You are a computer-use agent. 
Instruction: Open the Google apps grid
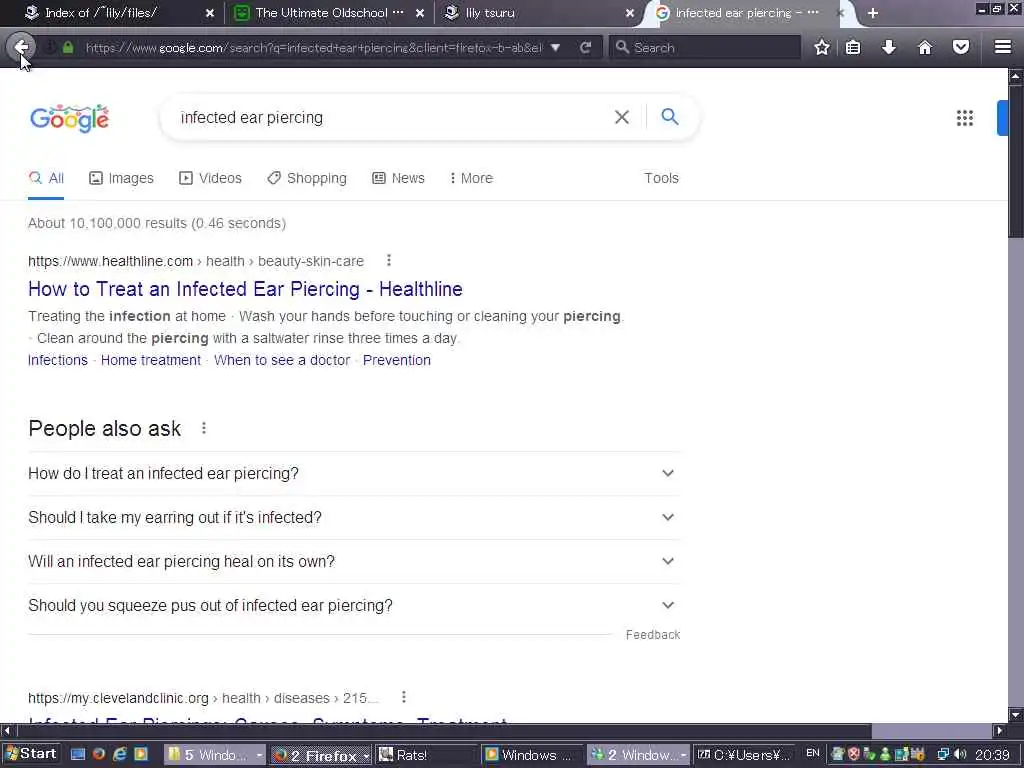965,118
